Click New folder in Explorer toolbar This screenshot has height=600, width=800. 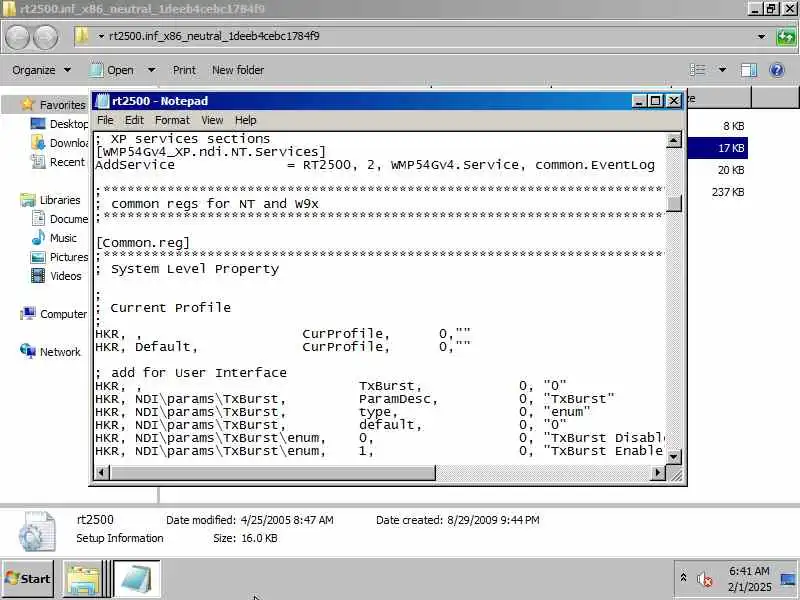point(238,70)
